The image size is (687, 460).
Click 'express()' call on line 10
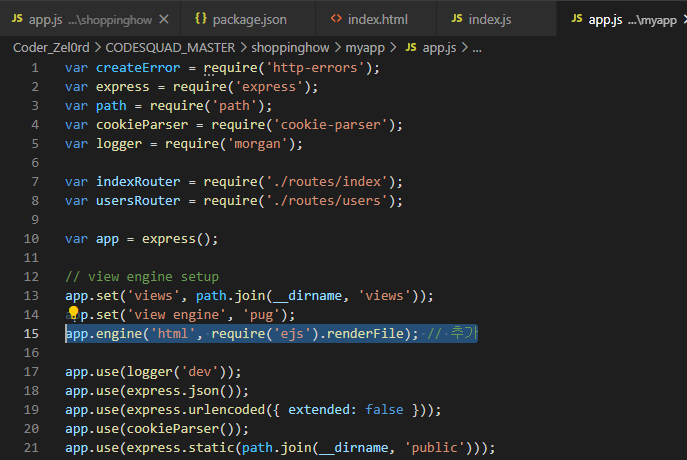(x=177, y=239)
